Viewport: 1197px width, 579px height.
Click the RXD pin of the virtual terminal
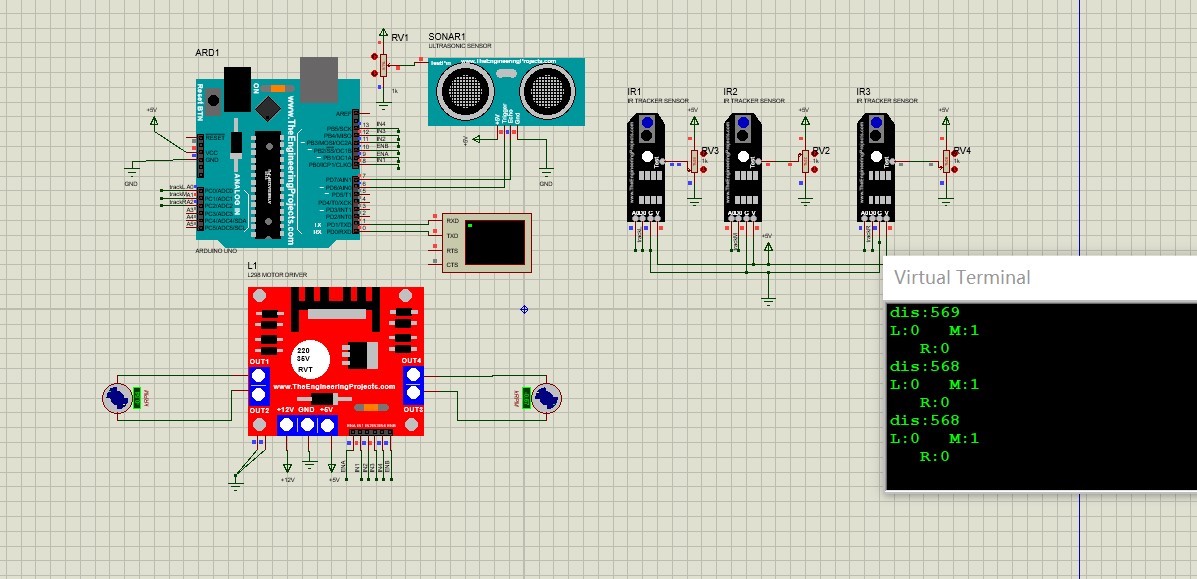point(452,221)
